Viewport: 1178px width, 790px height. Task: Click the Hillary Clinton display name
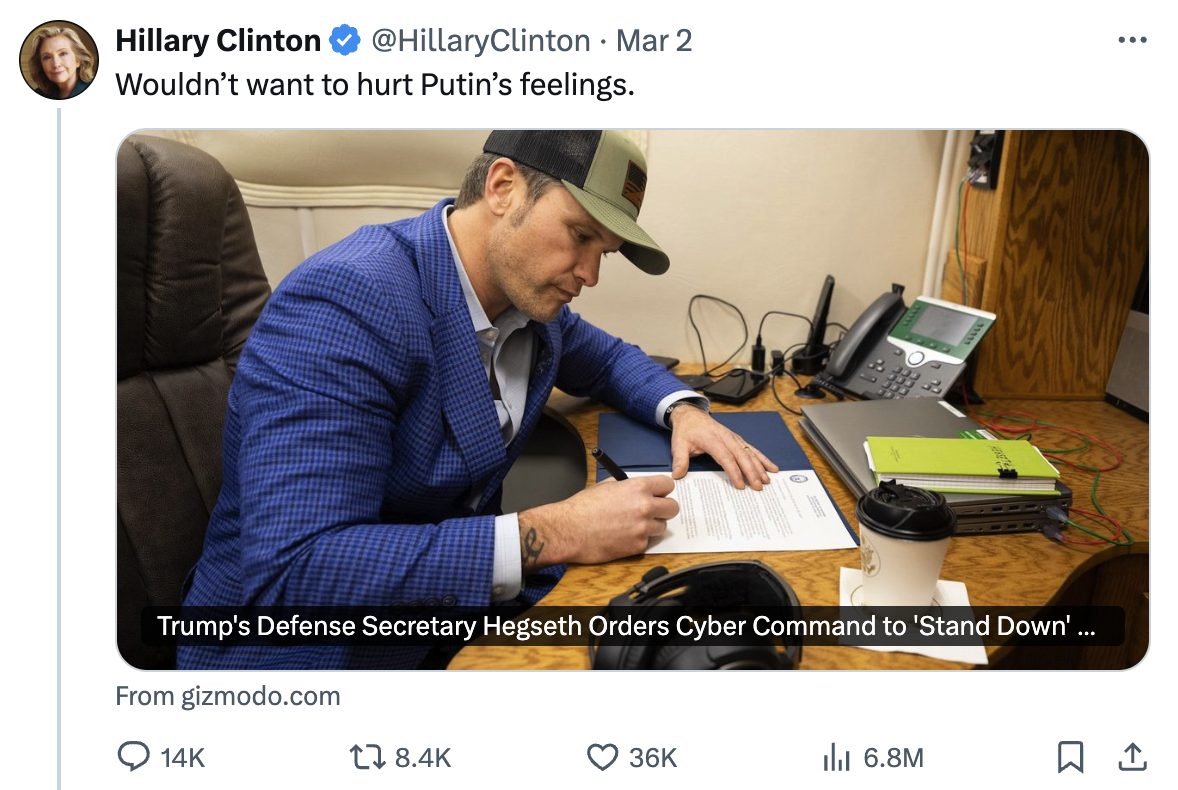pyautogui.click(x=218, y=41)
